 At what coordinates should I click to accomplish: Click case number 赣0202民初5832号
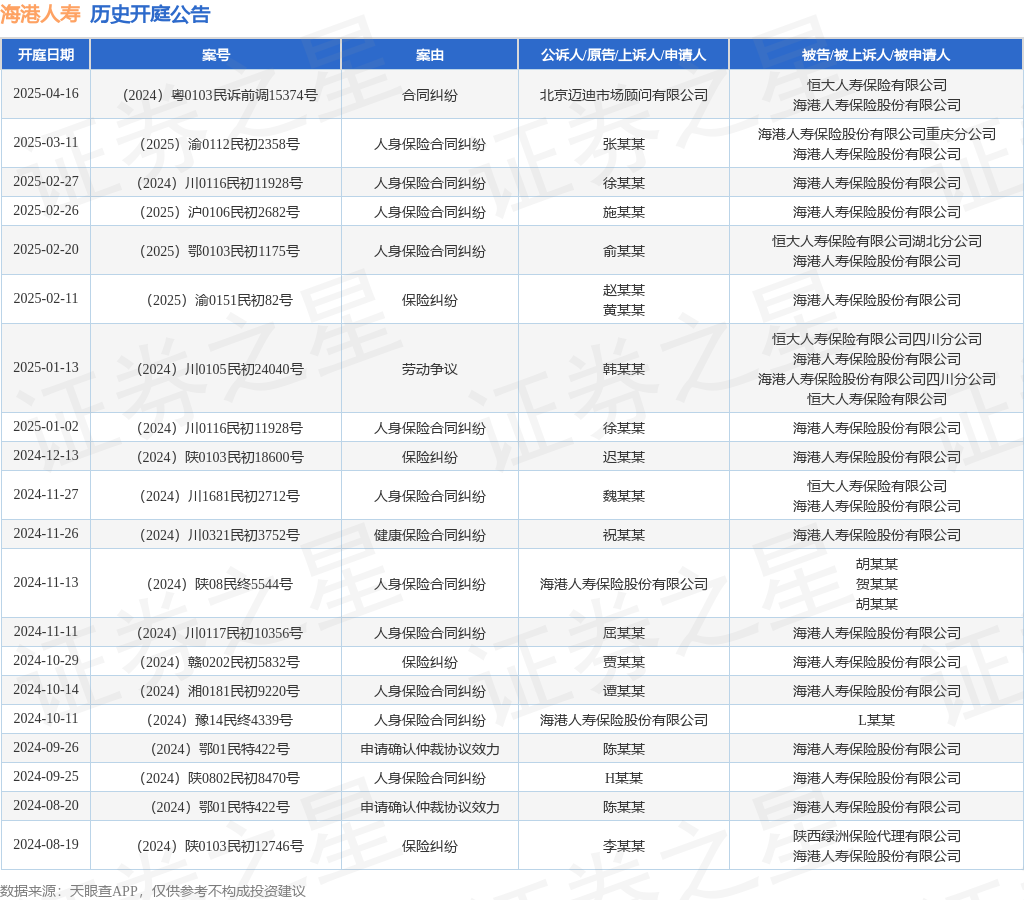[220, 662]
